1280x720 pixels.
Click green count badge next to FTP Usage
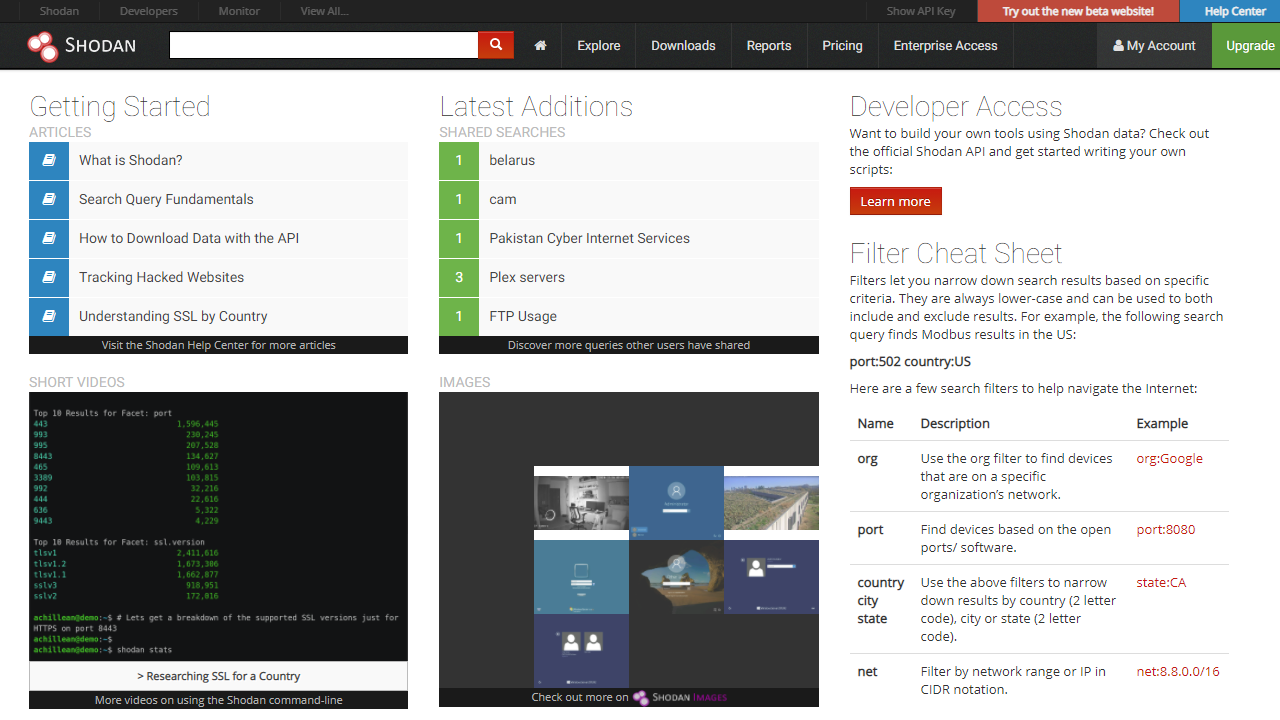click(x=459, y=316)
